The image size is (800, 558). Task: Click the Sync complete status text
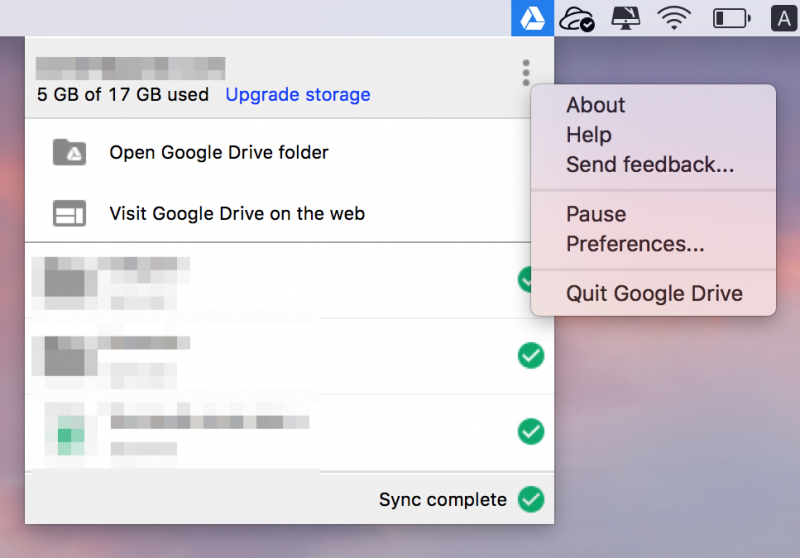(x=443, y=500)
